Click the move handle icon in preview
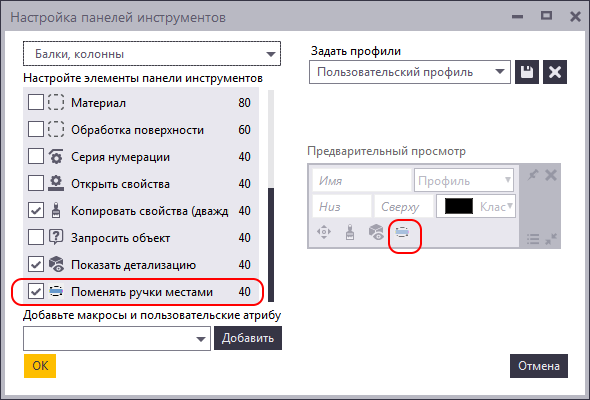 [324, 232]
